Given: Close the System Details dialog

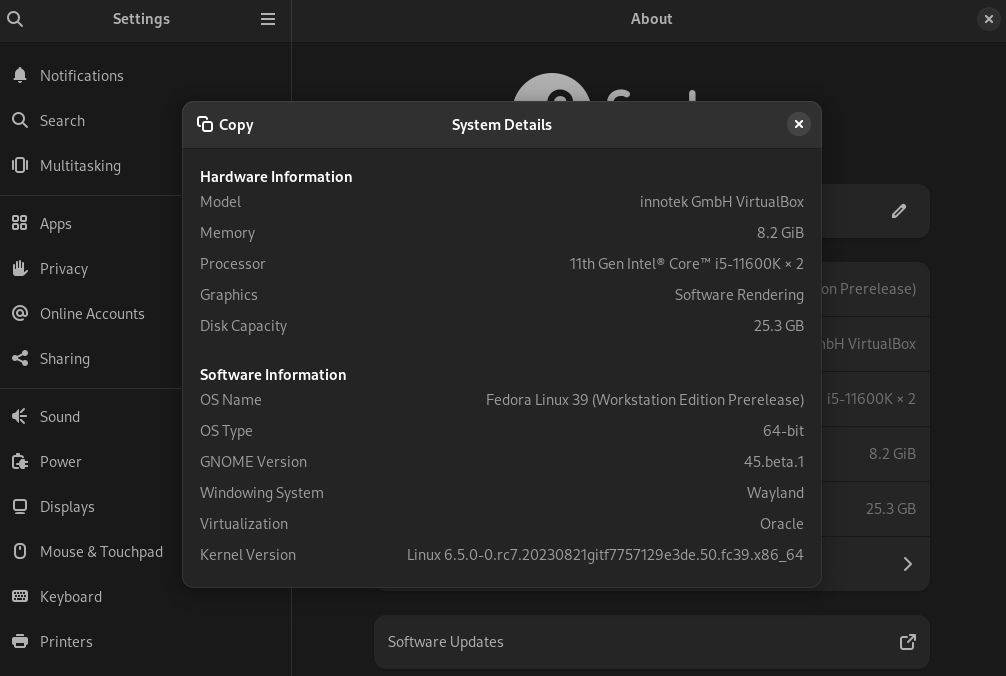Looking at the screenshot, I should [798, 124].
